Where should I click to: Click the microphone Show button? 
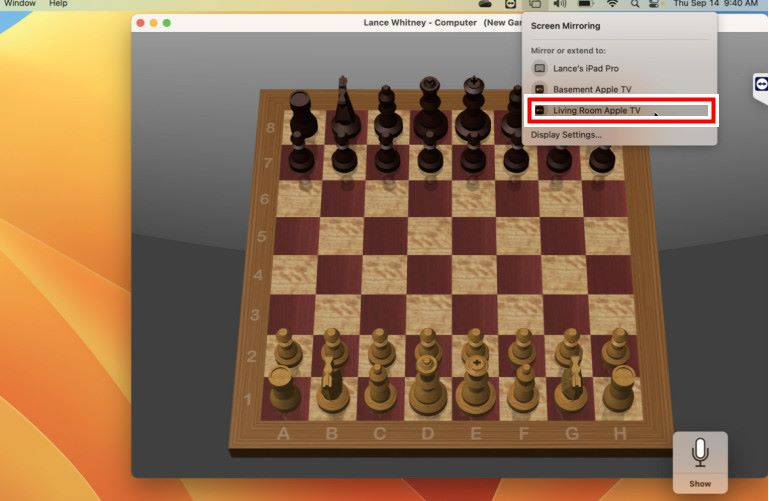pos(700,462)
